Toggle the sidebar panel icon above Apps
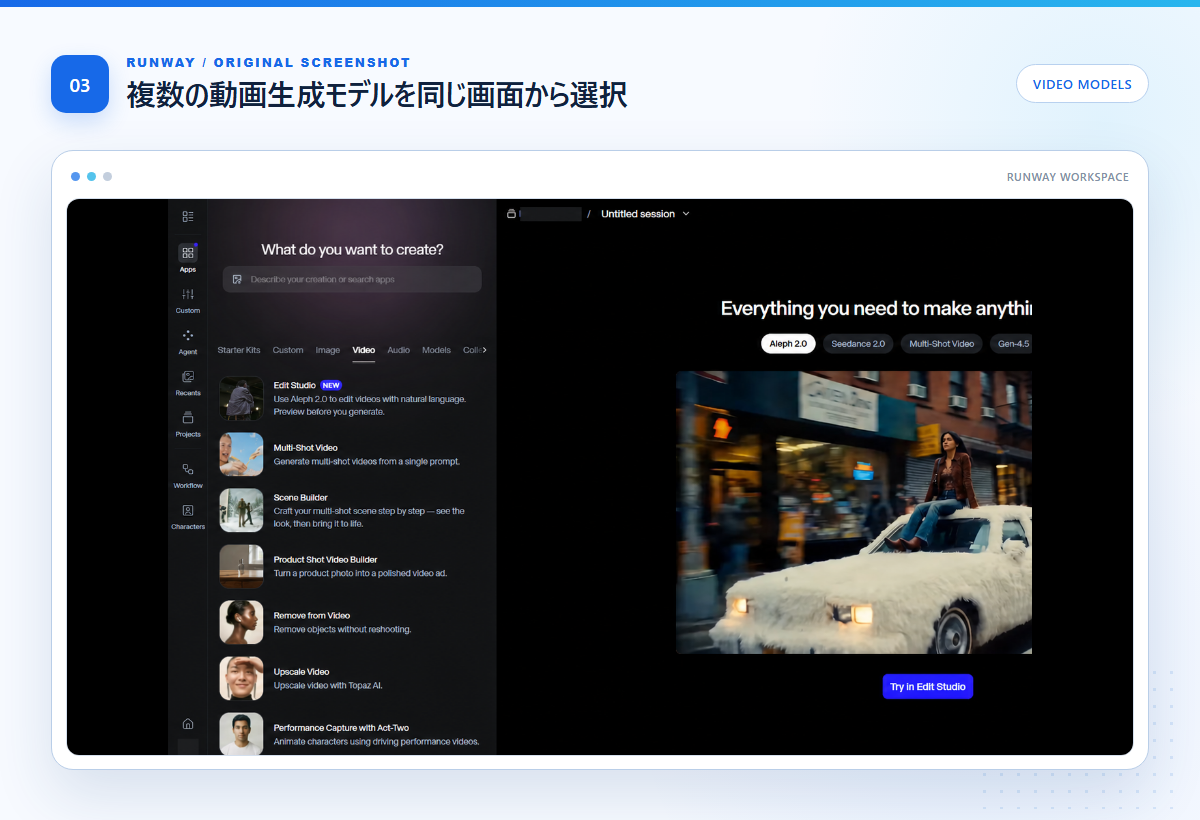The image size is (1200, 820). click(x=188, y=216)
